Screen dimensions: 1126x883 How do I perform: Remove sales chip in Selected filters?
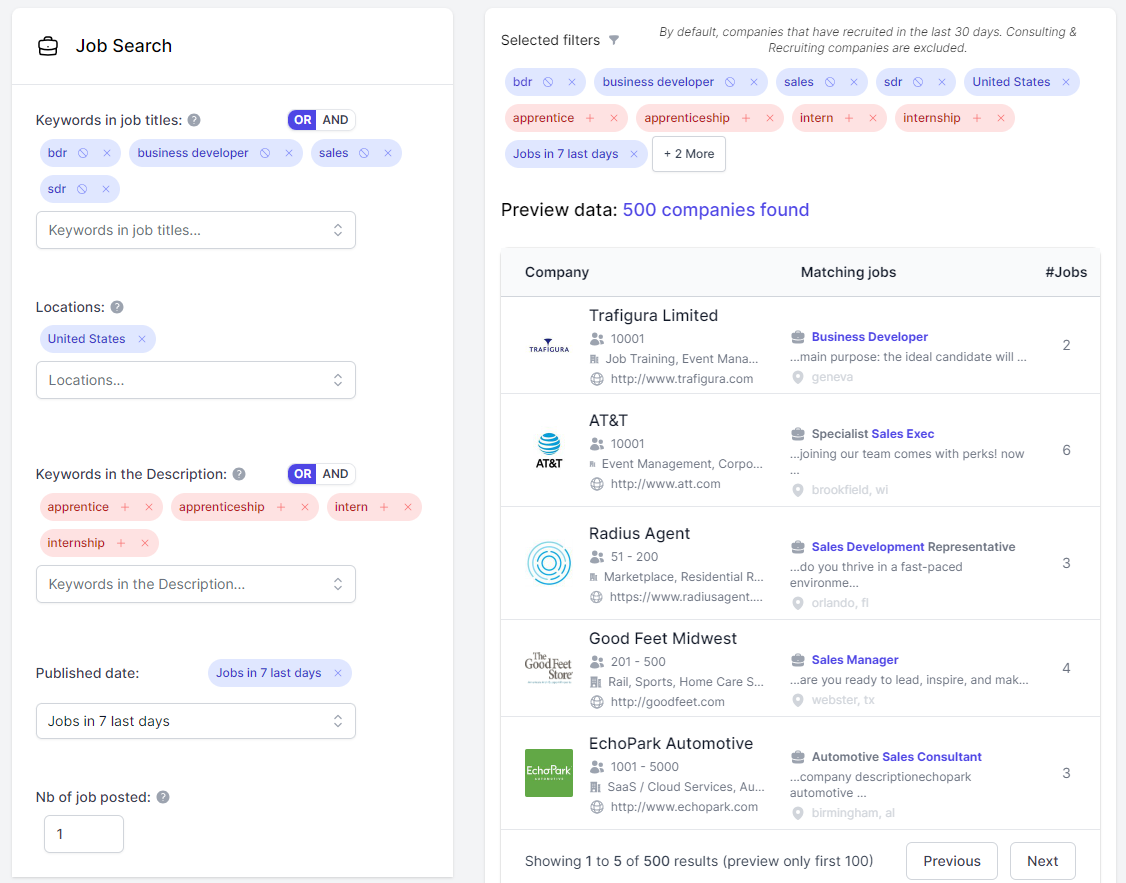point(854,82)
